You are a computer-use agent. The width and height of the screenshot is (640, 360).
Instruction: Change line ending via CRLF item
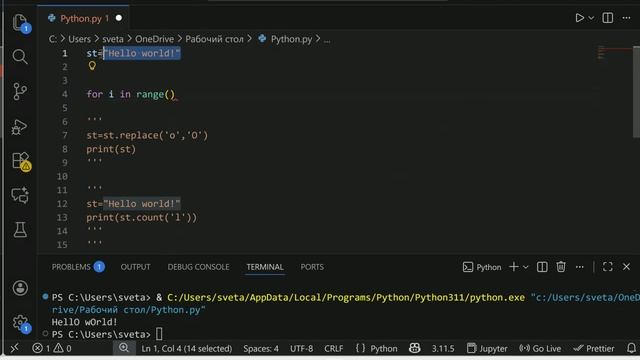[x=333, y=349]
